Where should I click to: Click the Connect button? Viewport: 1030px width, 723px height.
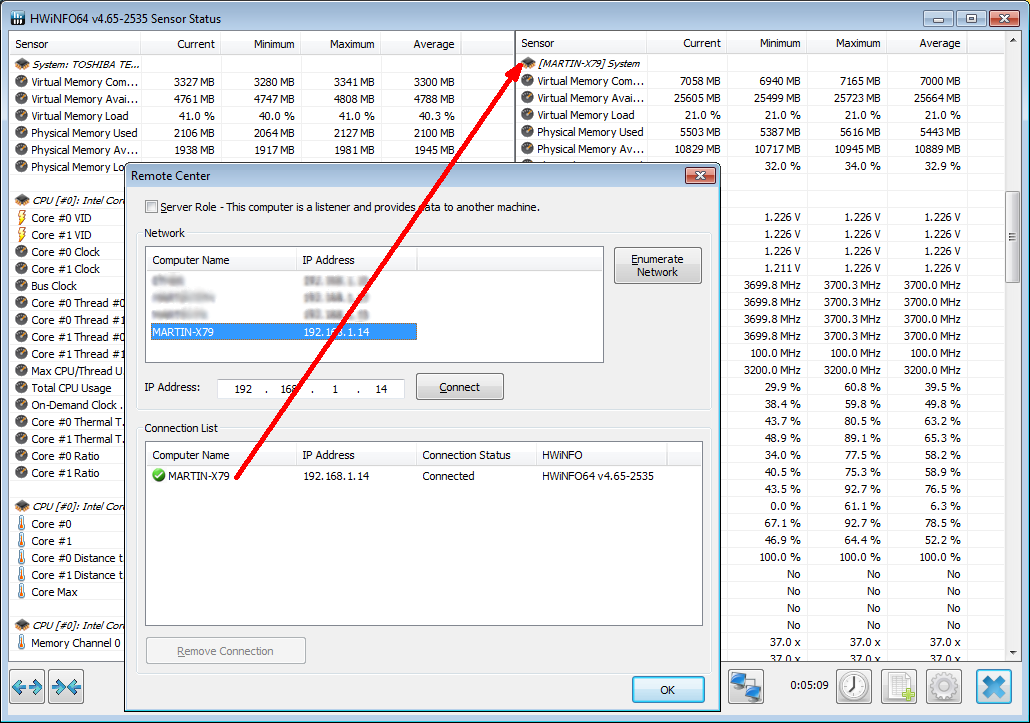point(460,387)
